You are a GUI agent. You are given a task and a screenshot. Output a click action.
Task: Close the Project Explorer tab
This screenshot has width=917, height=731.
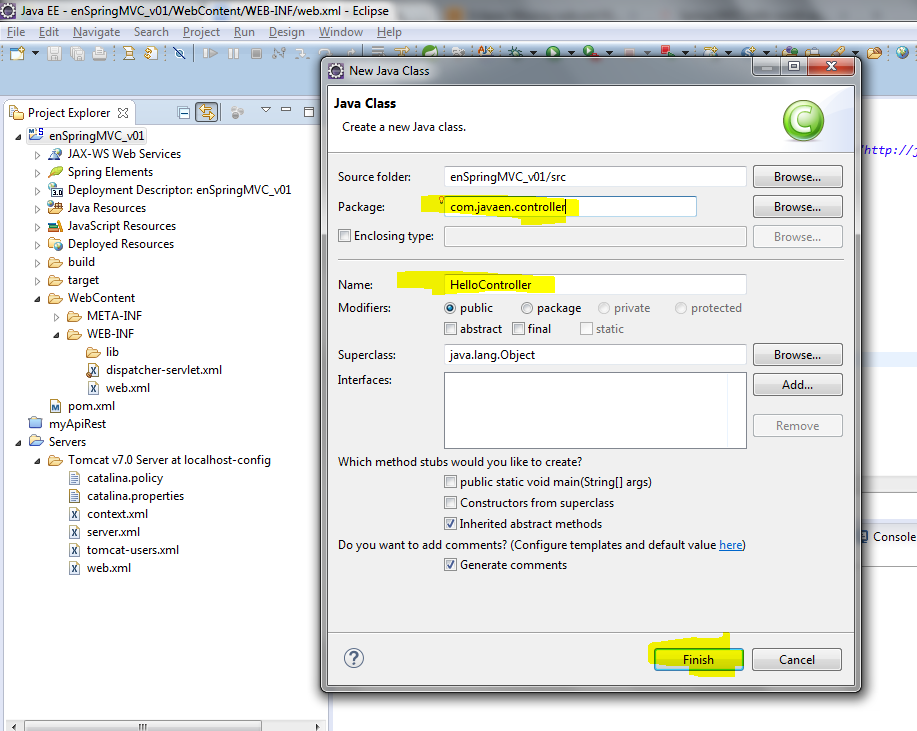123,112
